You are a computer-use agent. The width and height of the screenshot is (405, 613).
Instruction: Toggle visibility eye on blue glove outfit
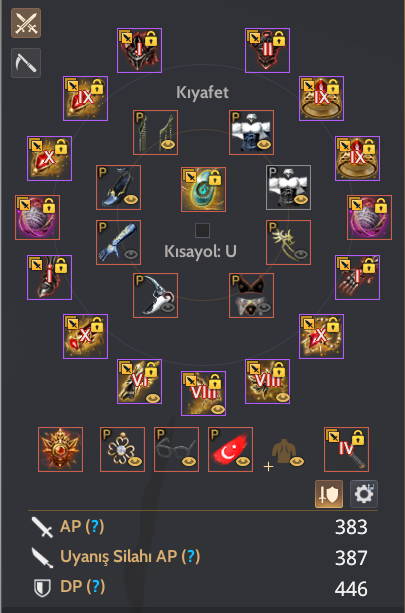131,255
